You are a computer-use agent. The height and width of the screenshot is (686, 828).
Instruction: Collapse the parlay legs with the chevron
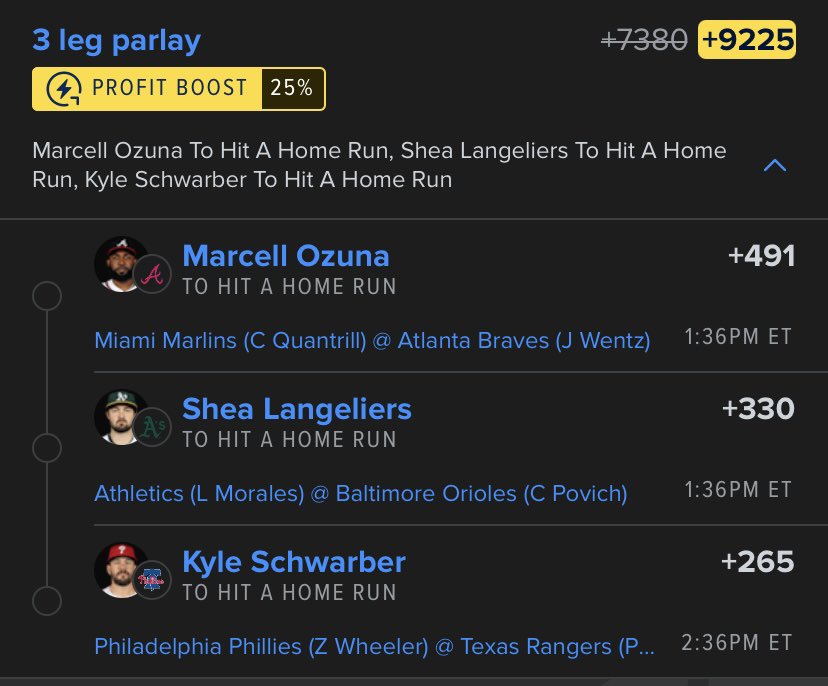coord(775,166)
